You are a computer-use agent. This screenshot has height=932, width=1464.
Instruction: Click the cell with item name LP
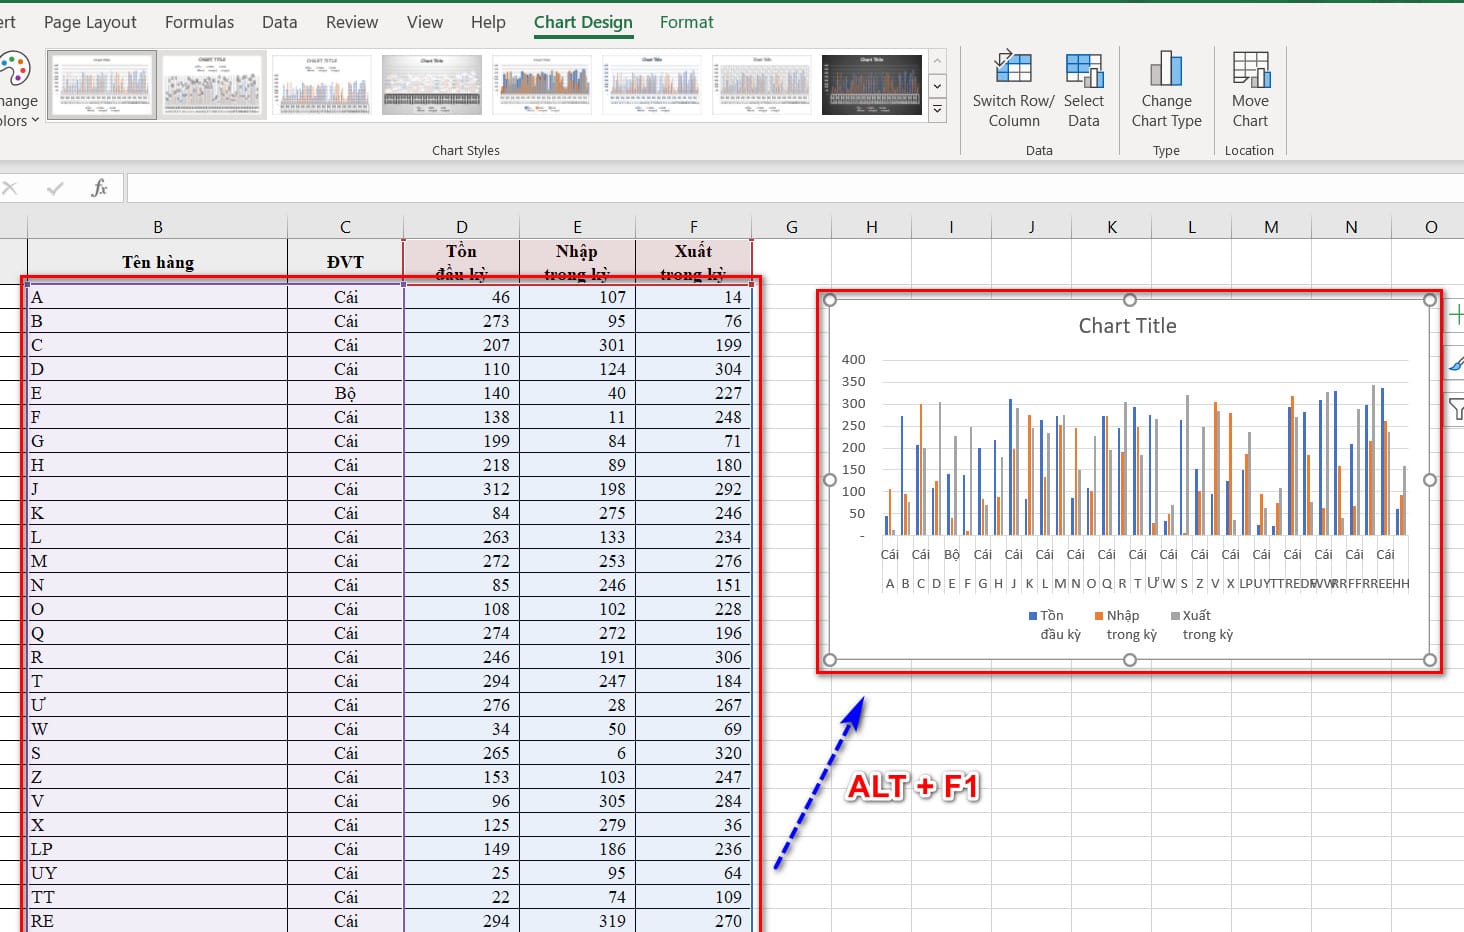[157, 849]
